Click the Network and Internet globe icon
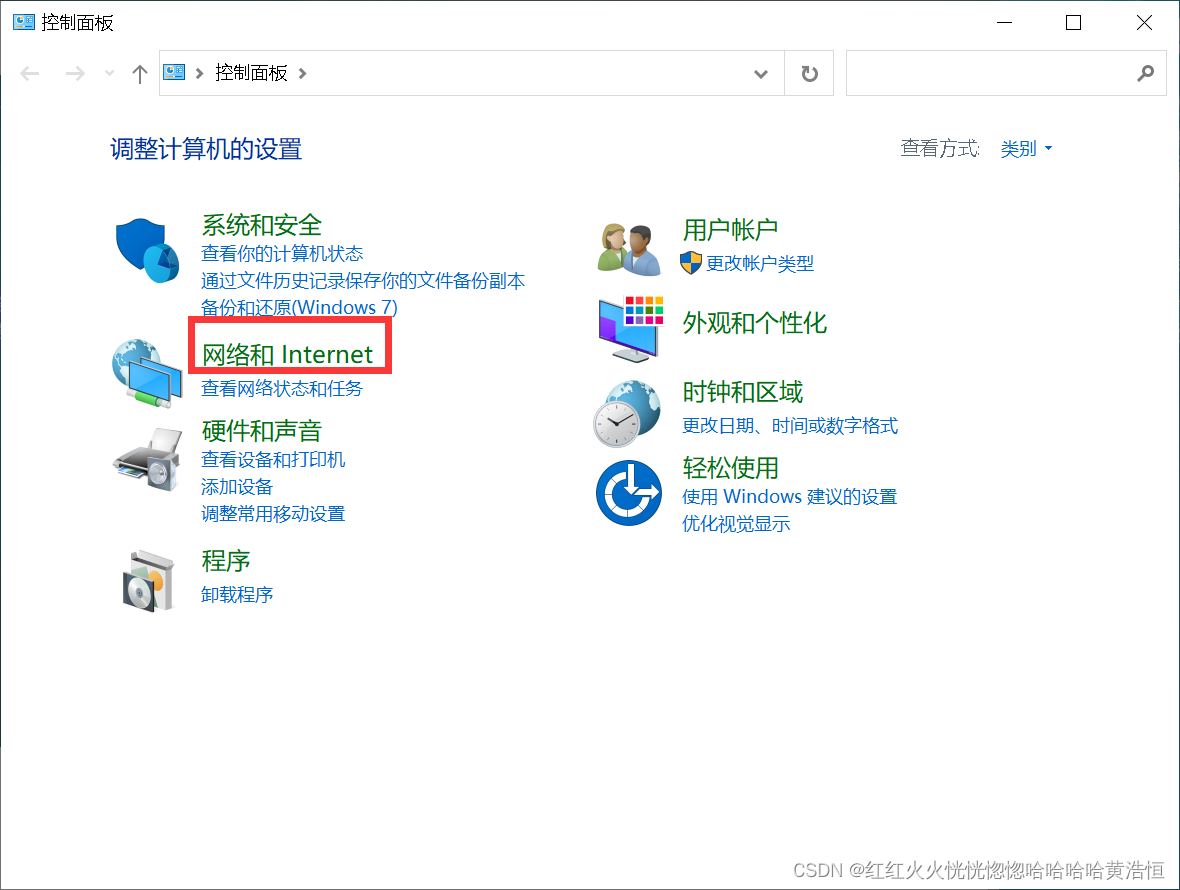This screenshot has height=890, width=1180. [x=148, y=373]
